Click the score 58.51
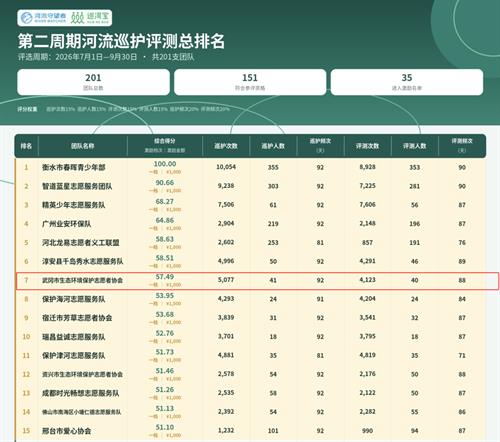500x442 pixels. coord(165,258)
